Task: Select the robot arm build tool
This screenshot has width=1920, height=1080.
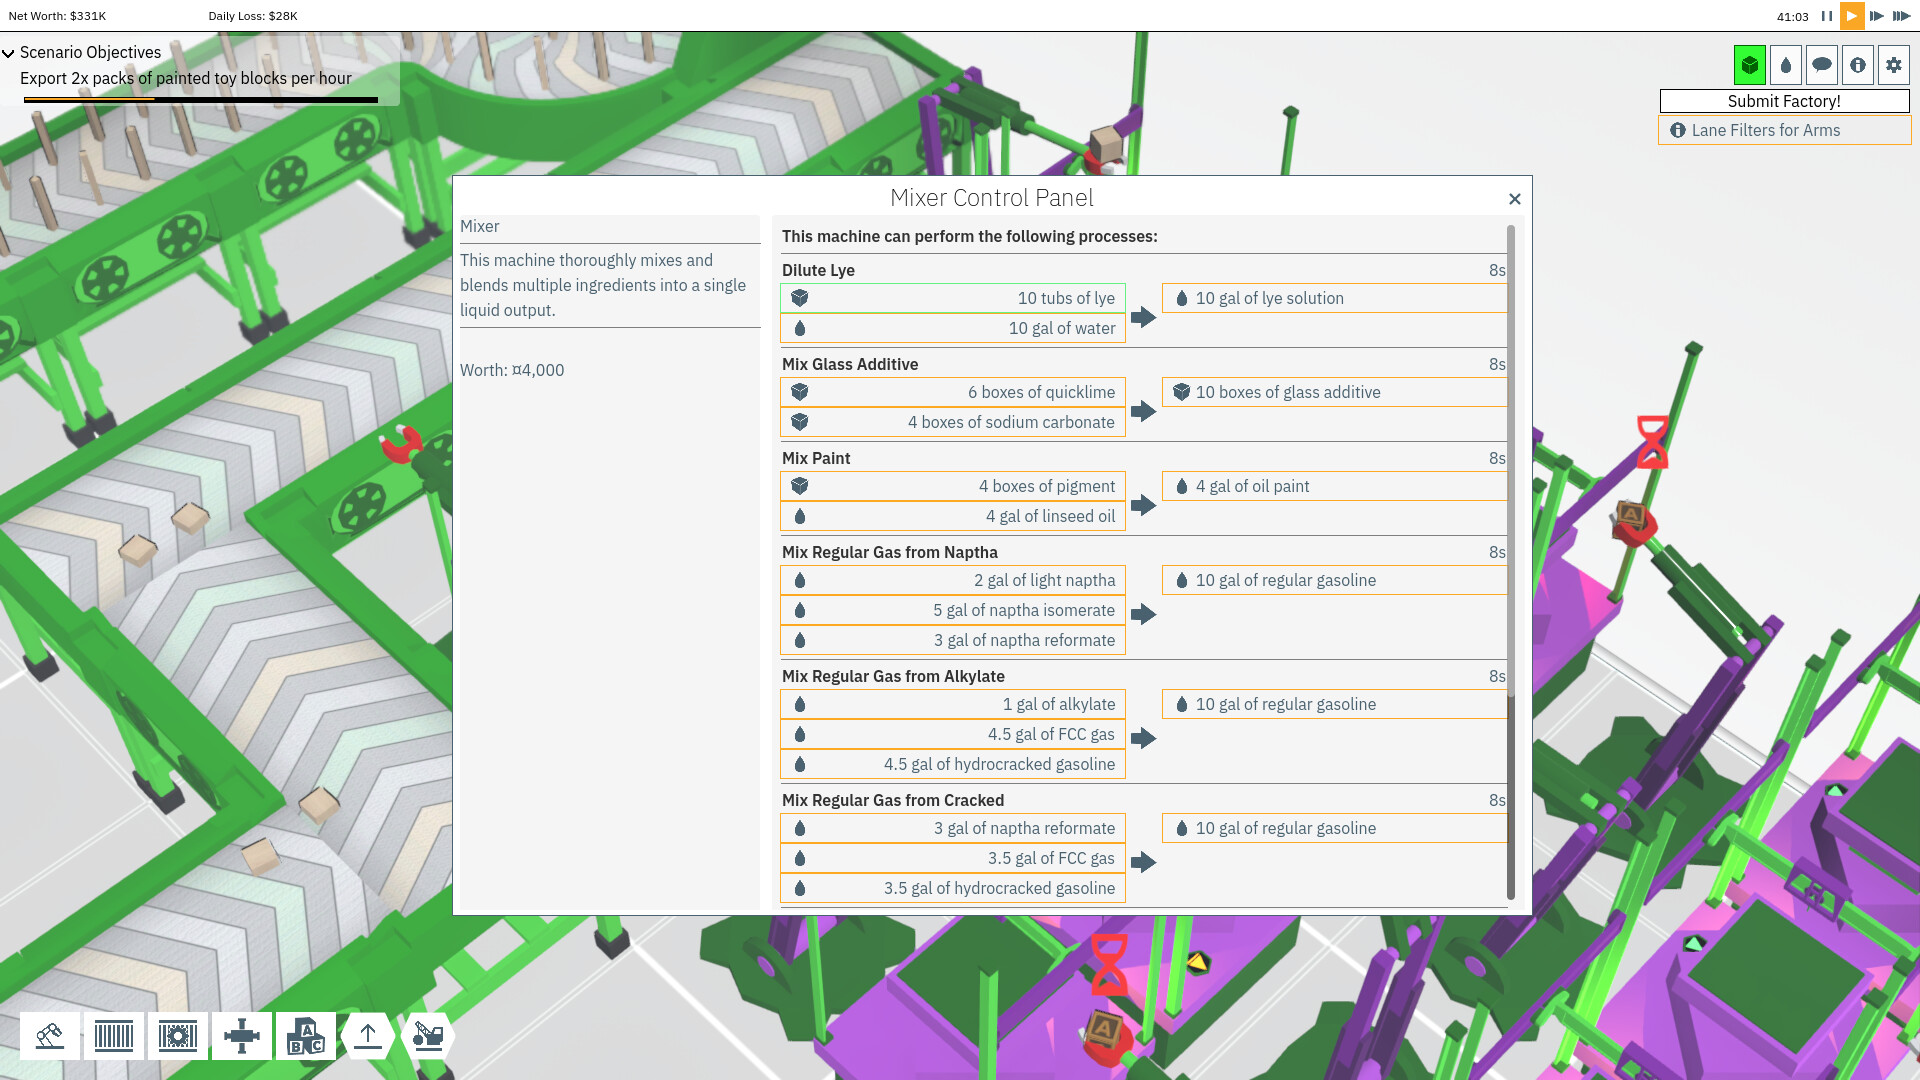Action: 50,1036
